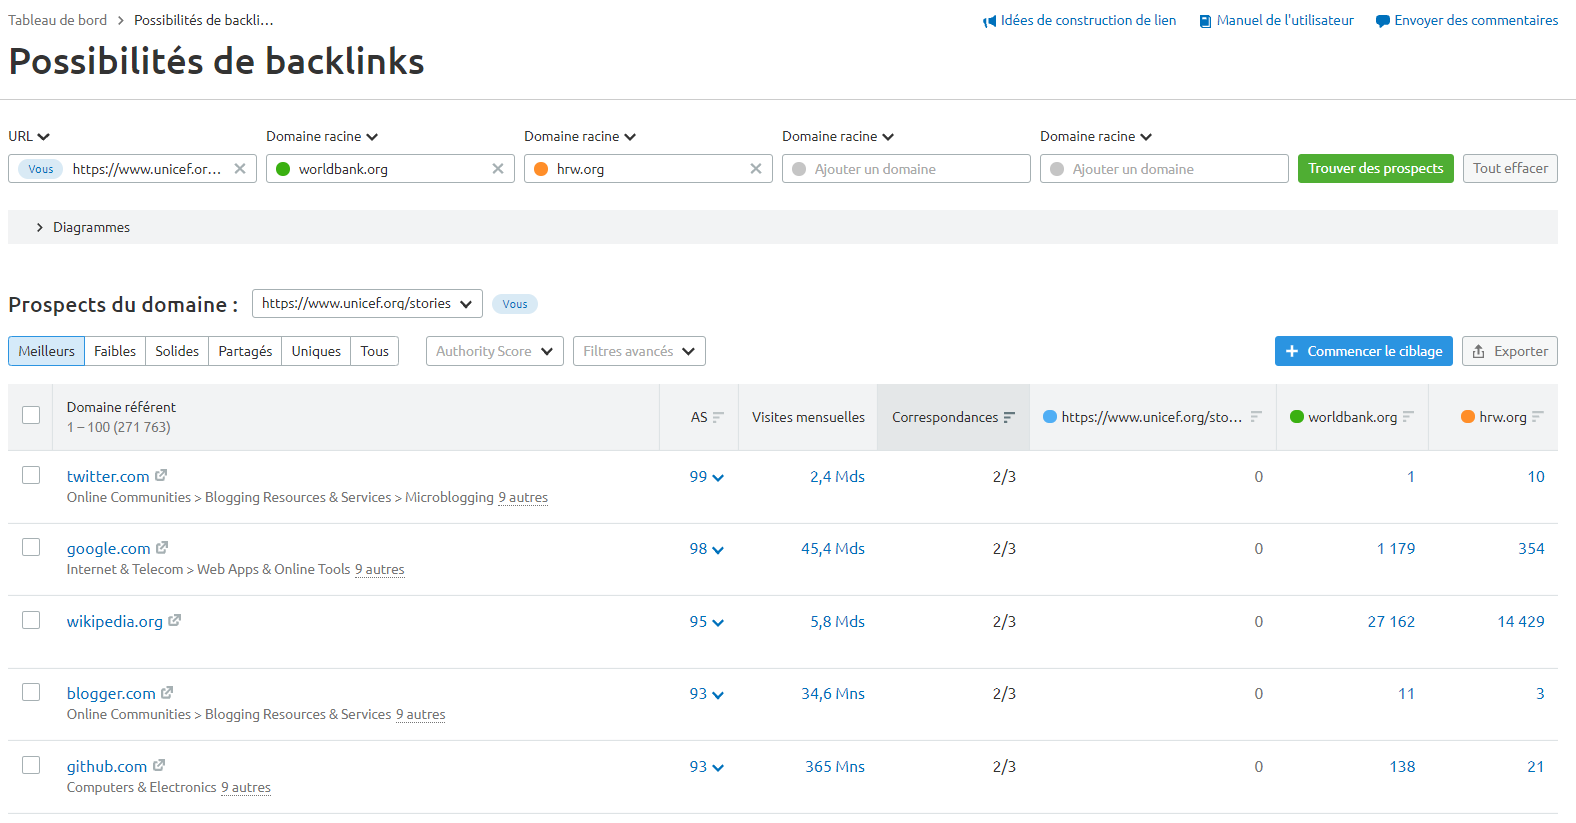
Task: Open the github.com domain link
Action: 107,766
